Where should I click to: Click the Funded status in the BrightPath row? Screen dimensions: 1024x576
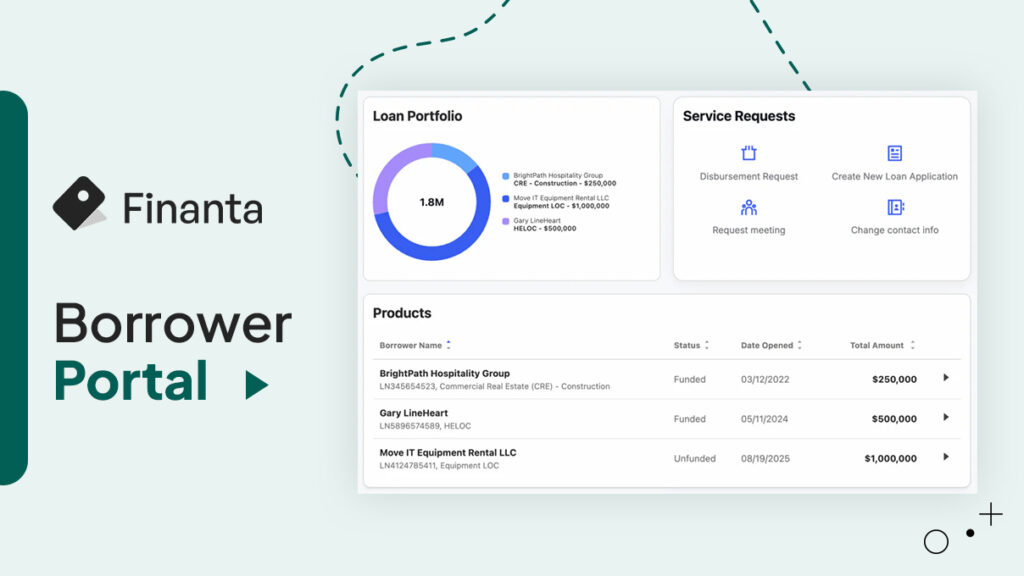pos(690,379)
